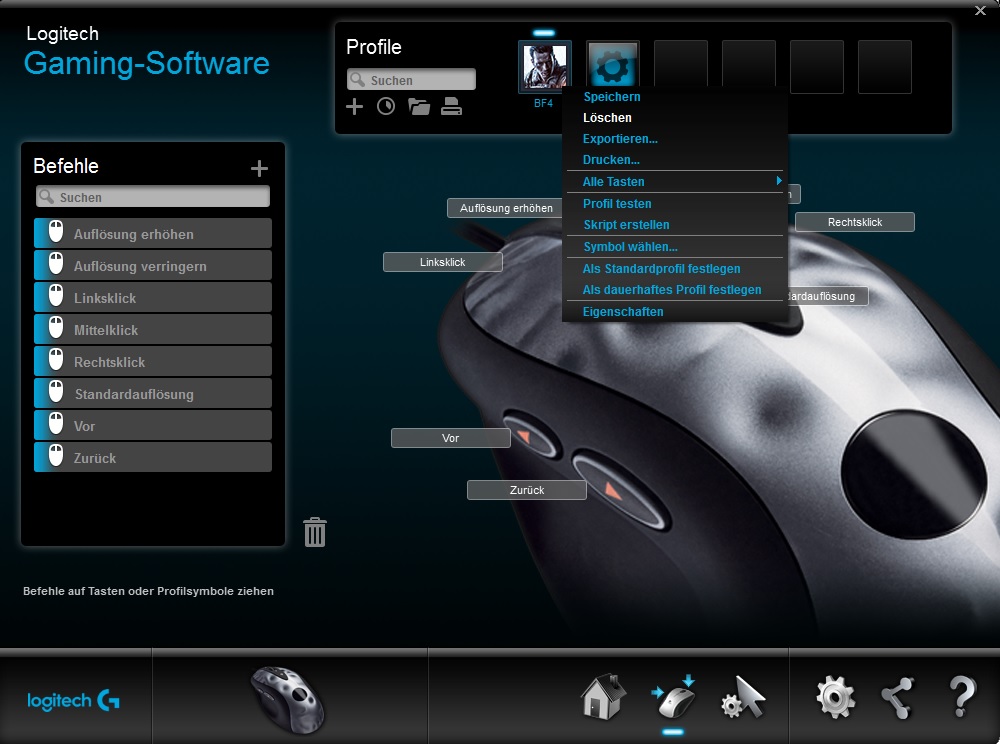Screen dimensions: 1000x744
Task: Click the partly hidden Standardauflösung mouse label
Action: 827,296
